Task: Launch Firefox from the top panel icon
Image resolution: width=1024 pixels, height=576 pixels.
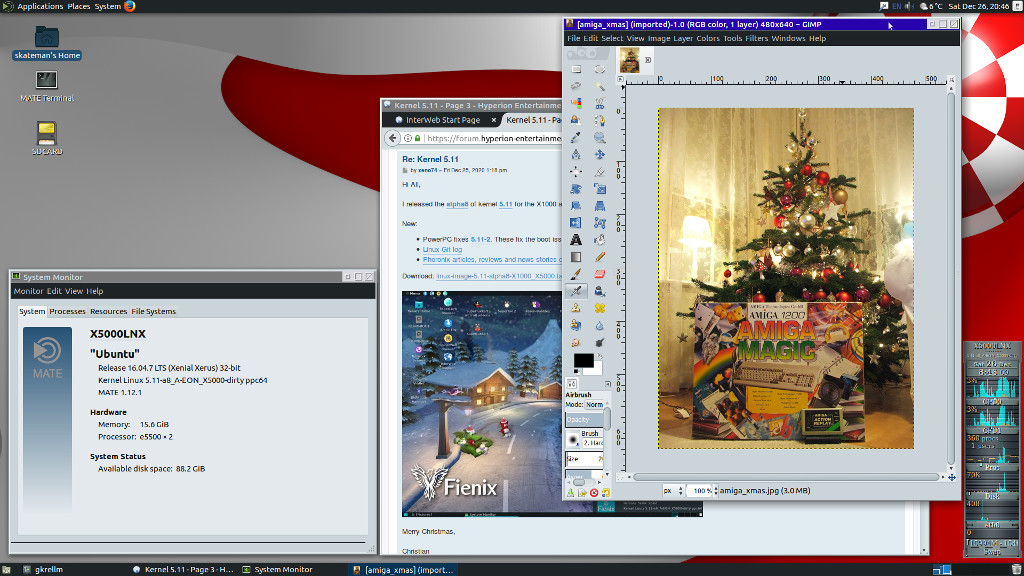Action: tap(129, 6)
